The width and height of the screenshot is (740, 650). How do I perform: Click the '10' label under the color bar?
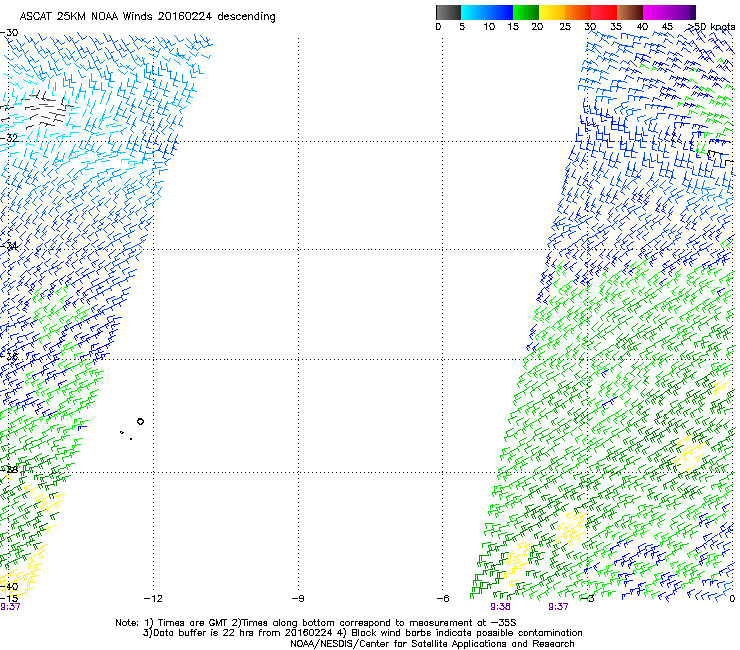point(489,27)
